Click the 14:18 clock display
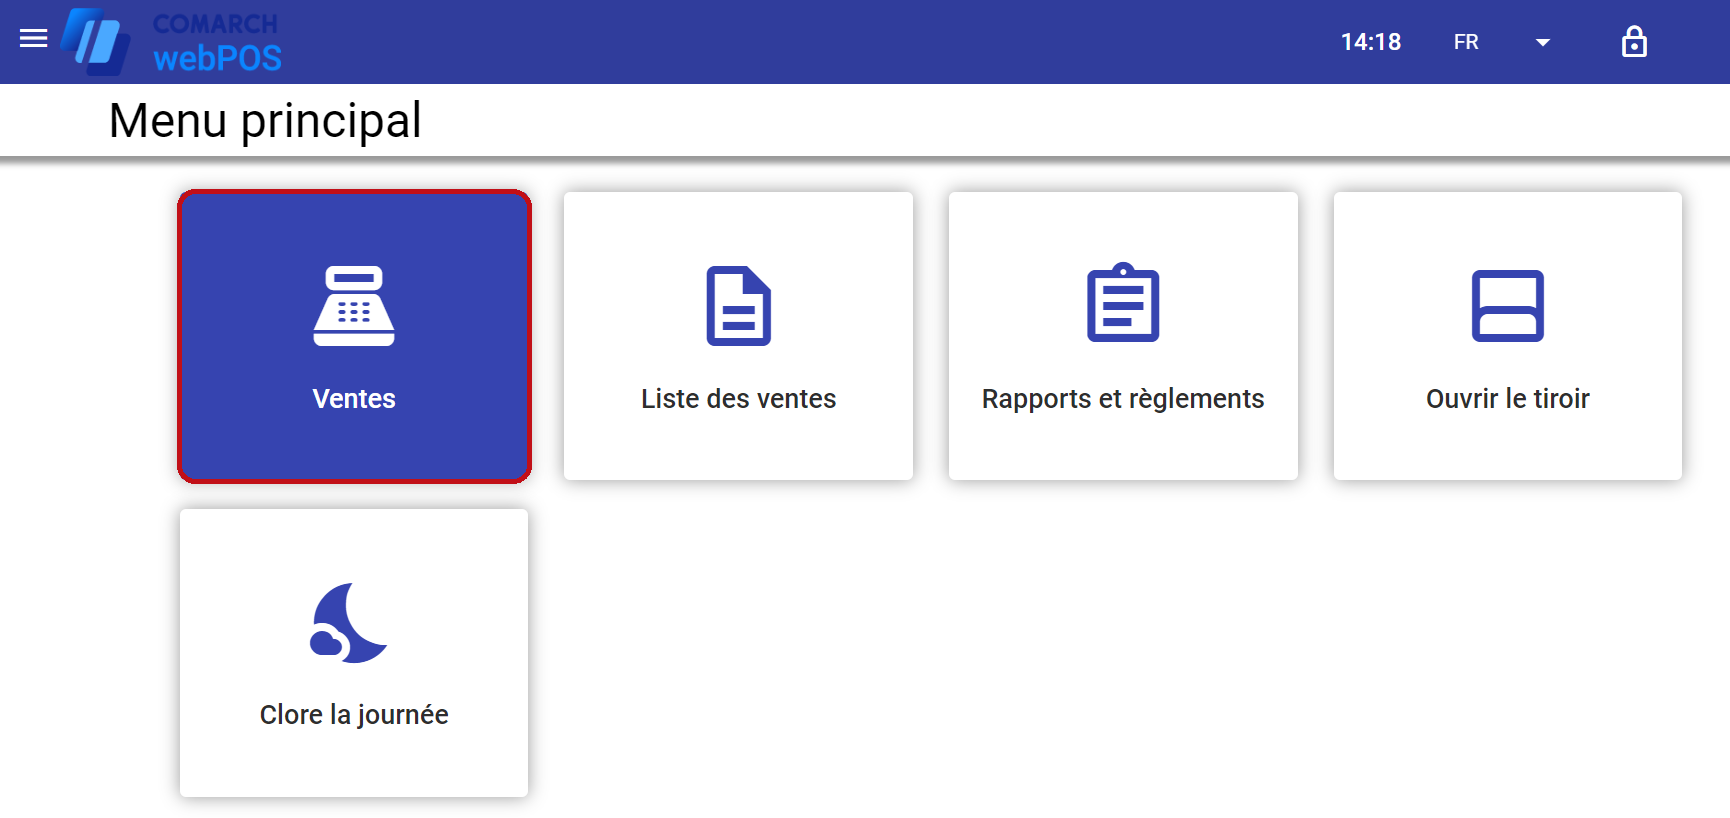1730x818 pixels. [1371, 42]
